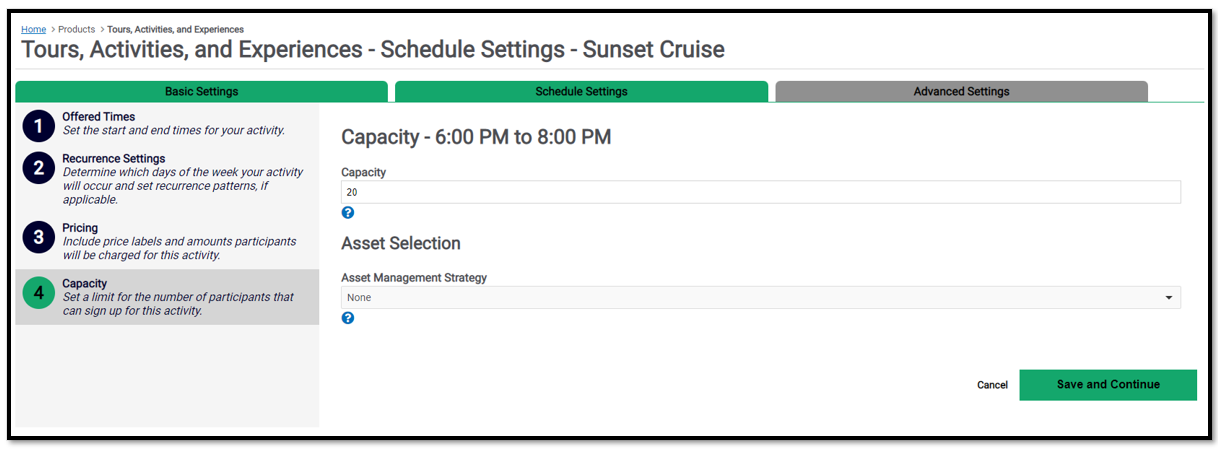Open Tours, Activities, and Experiences breadcrumb
The width and height of the screenshot is (1218, 452).
(175, 29)
